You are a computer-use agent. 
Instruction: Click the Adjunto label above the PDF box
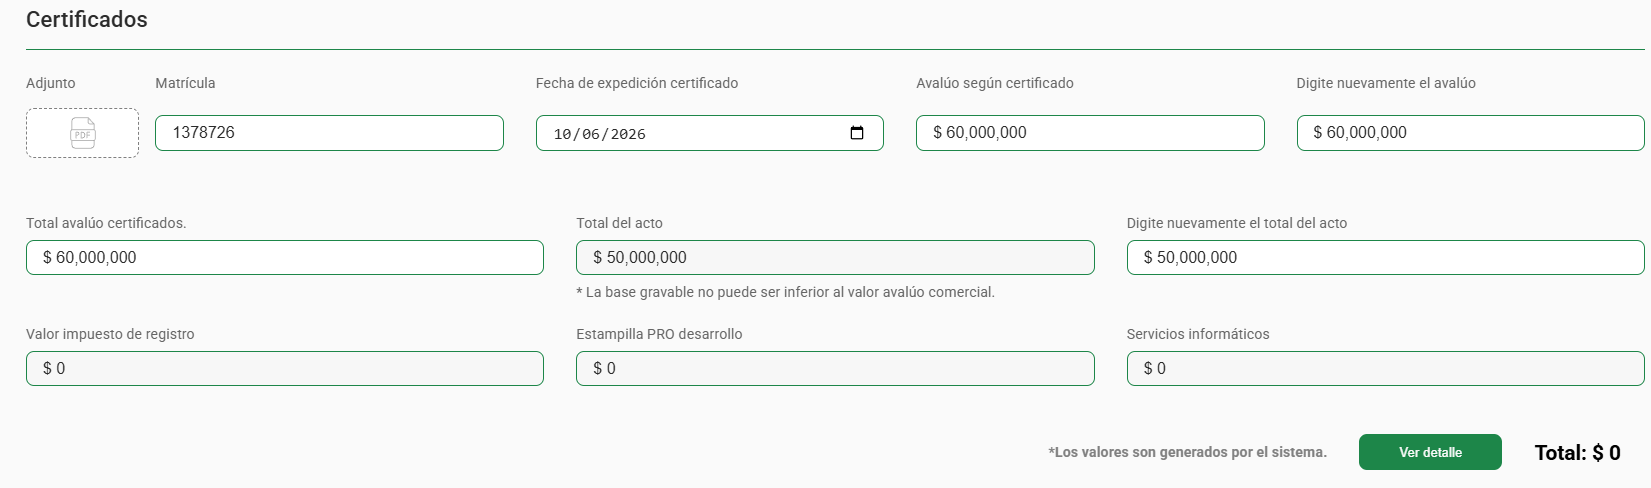(51, 83)
